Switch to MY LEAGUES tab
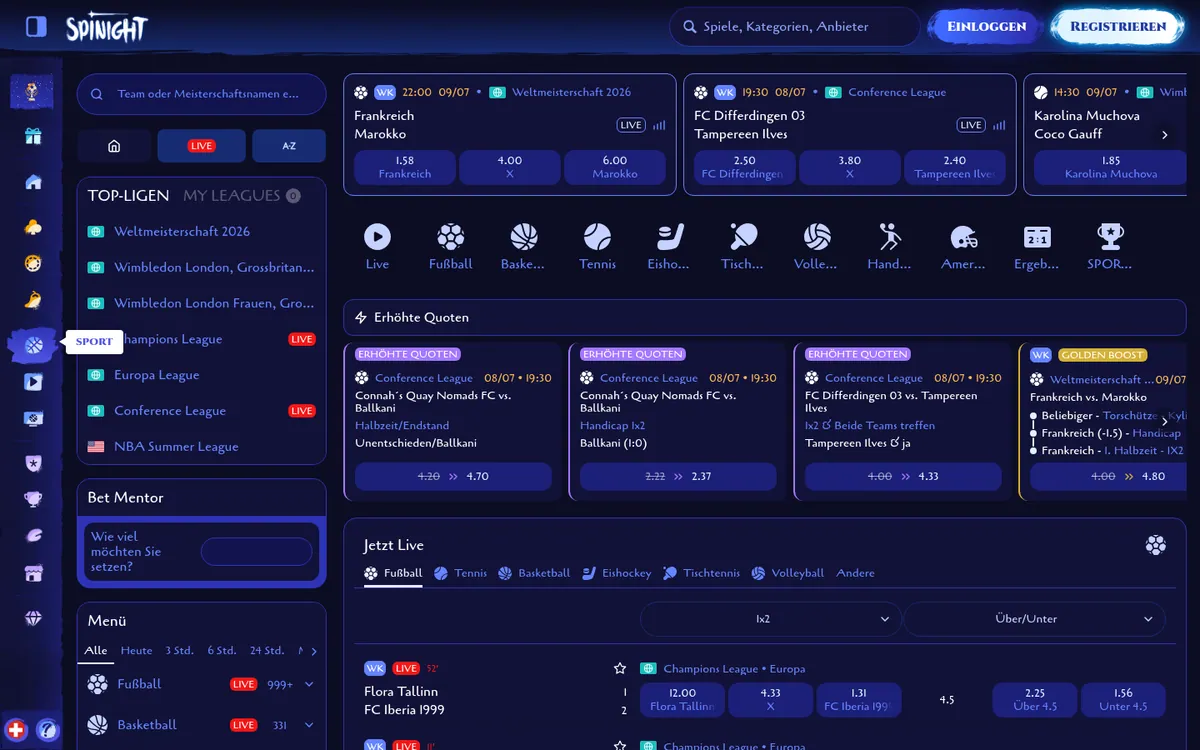 click(241, 196)
